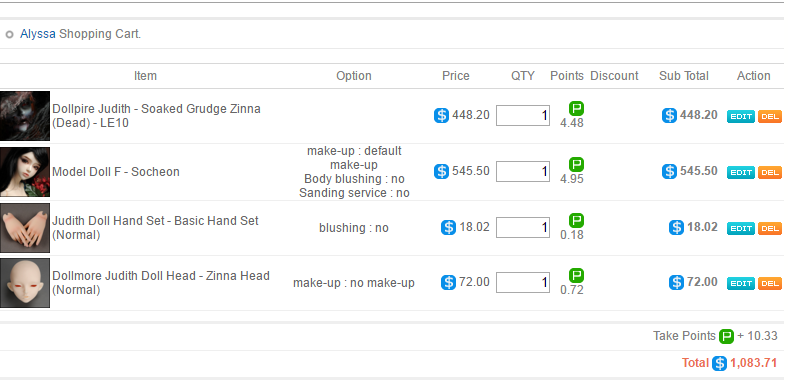Select quantity field for Zinna Head

point(523,282)
